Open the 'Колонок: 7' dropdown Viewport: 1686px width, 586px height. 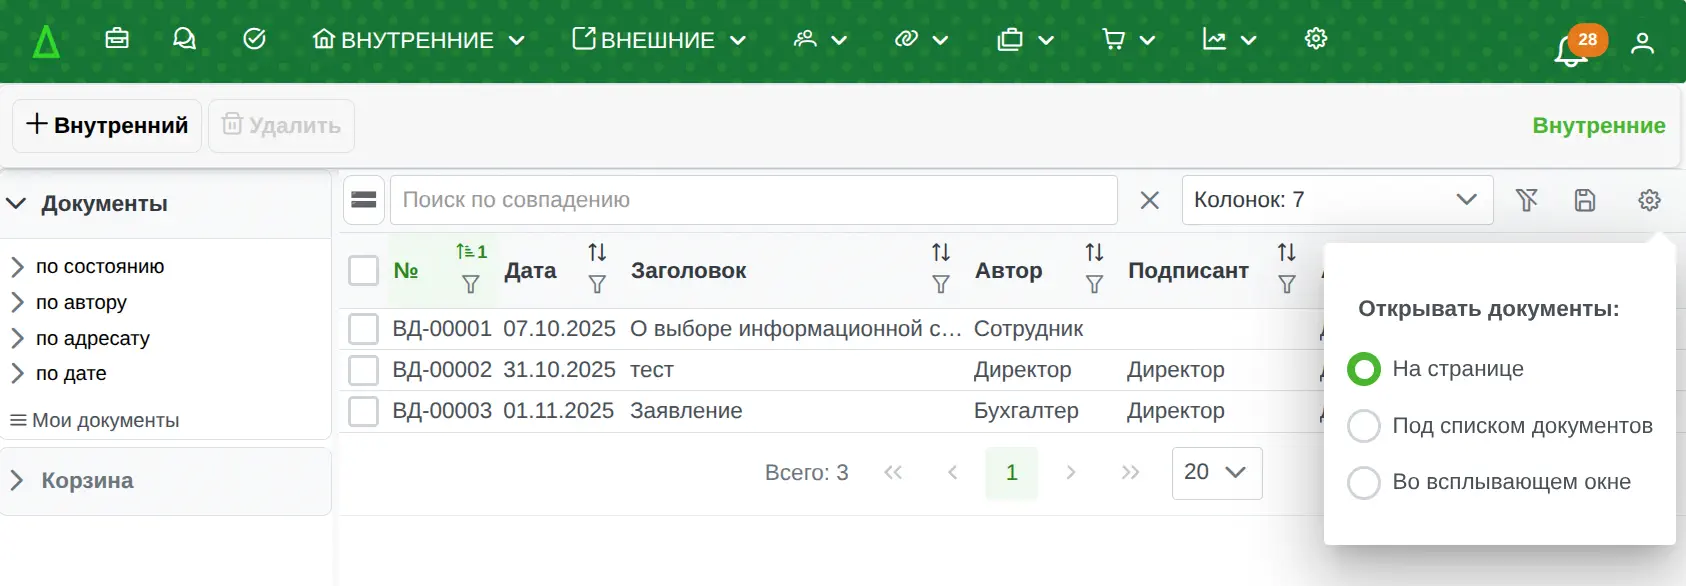coord(1336,200)
